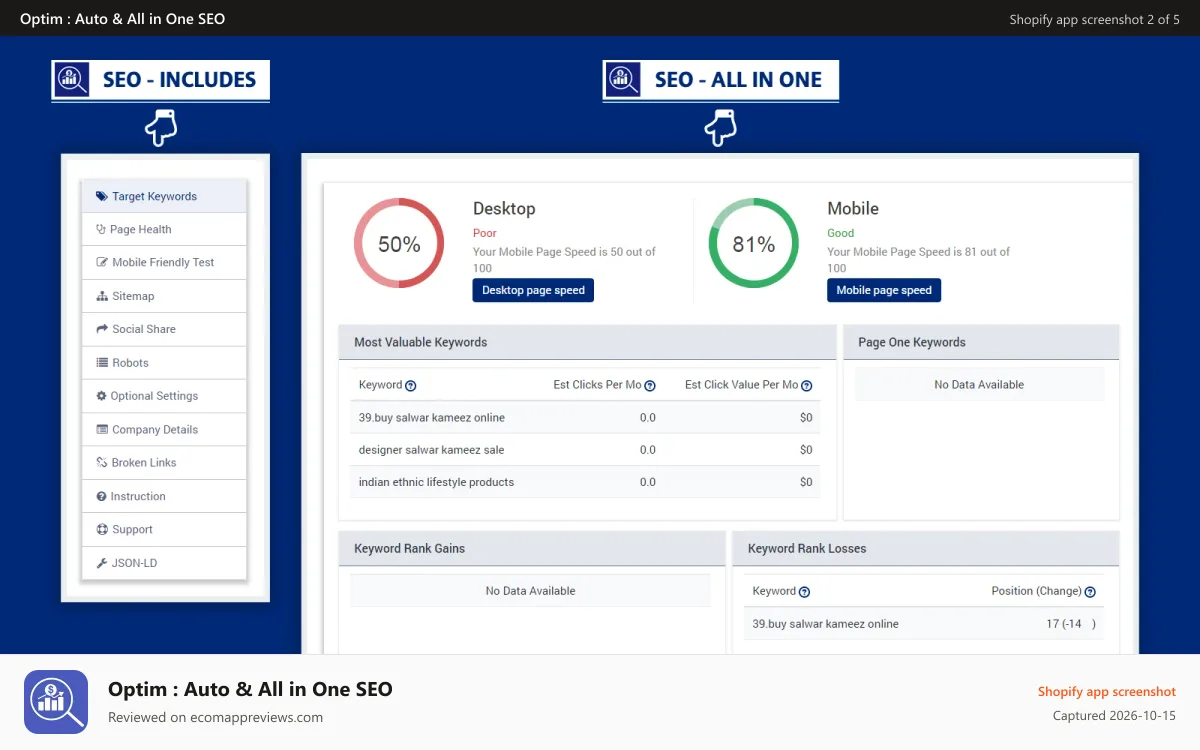Click help icon next to Est Click Value Per Mo

coord(807,385)
